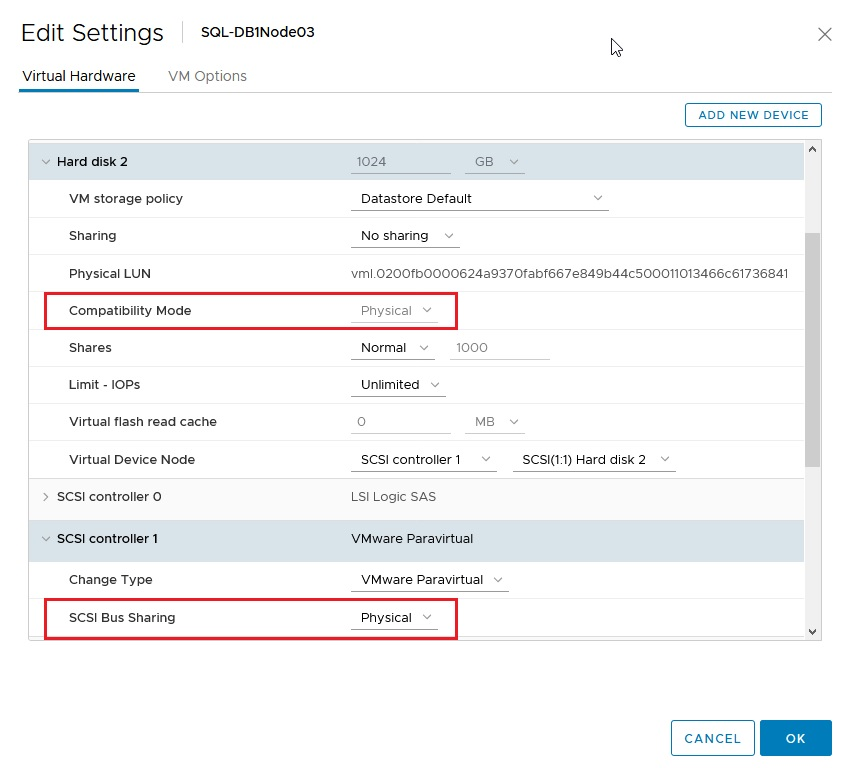Open the Sharing dropdown set to No sharing
This screenshot has height=768, width=856.
pyautogui.click(x=404, y=236)
